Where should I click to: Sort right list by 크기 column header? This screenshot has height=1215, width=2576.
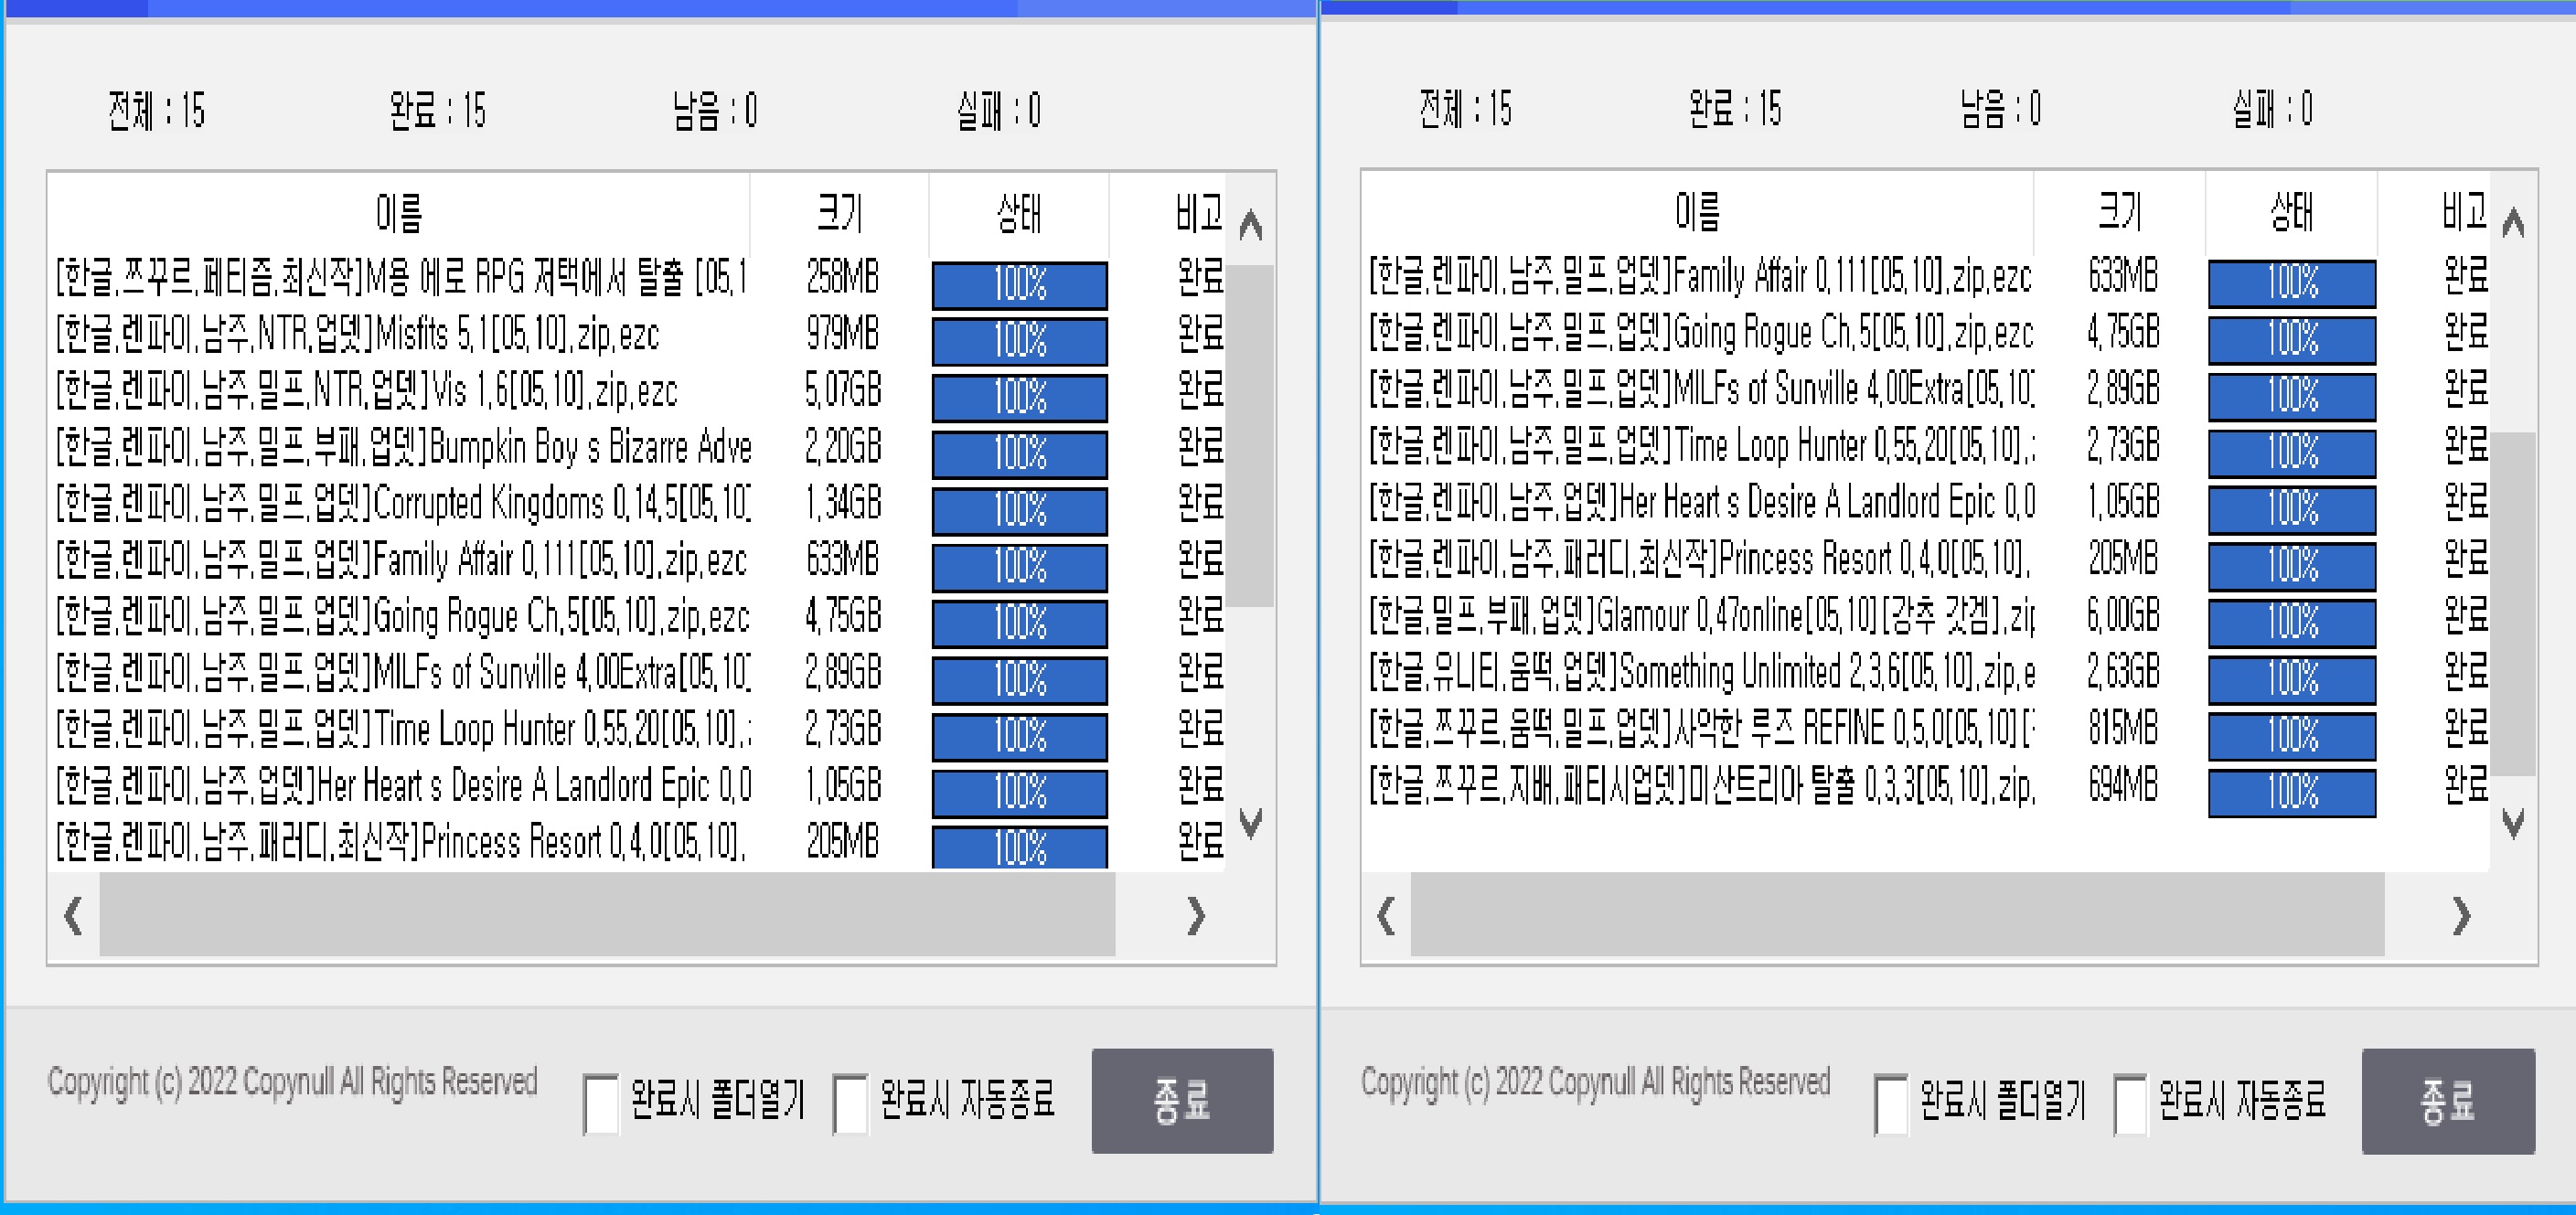pyautogui.click(x=2119, y=211)
